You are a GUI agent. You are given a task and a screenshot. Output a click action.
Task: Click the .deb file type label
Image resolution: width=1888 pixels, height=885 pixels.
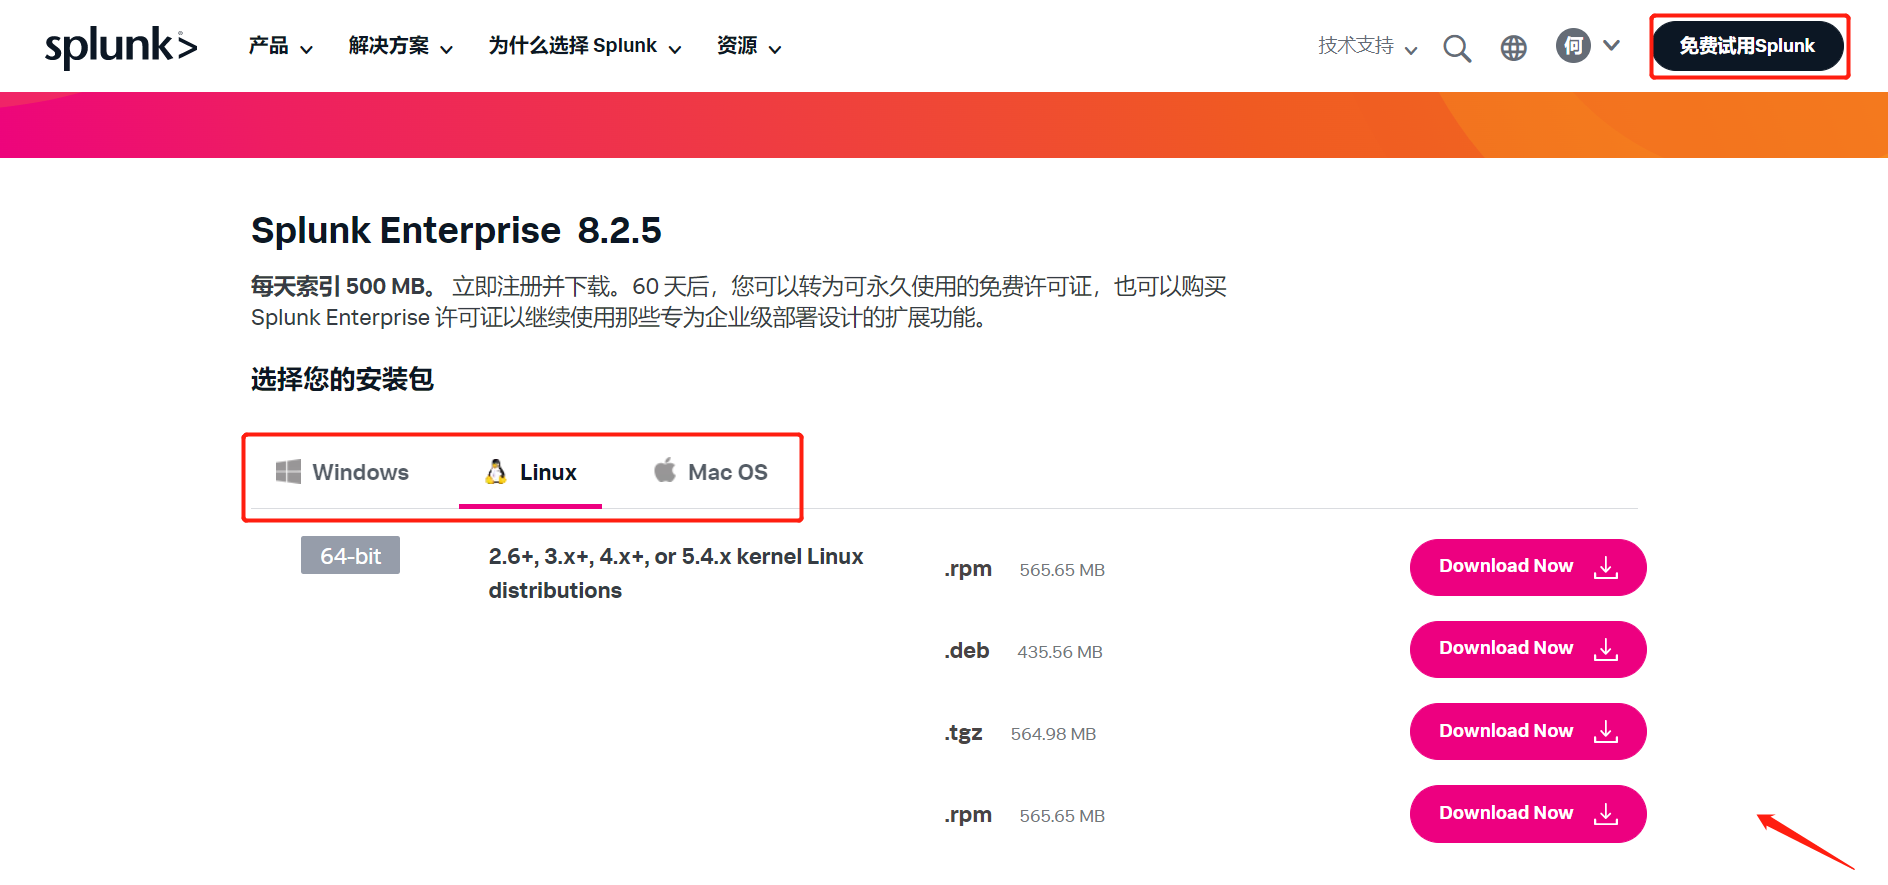(967, 651)
